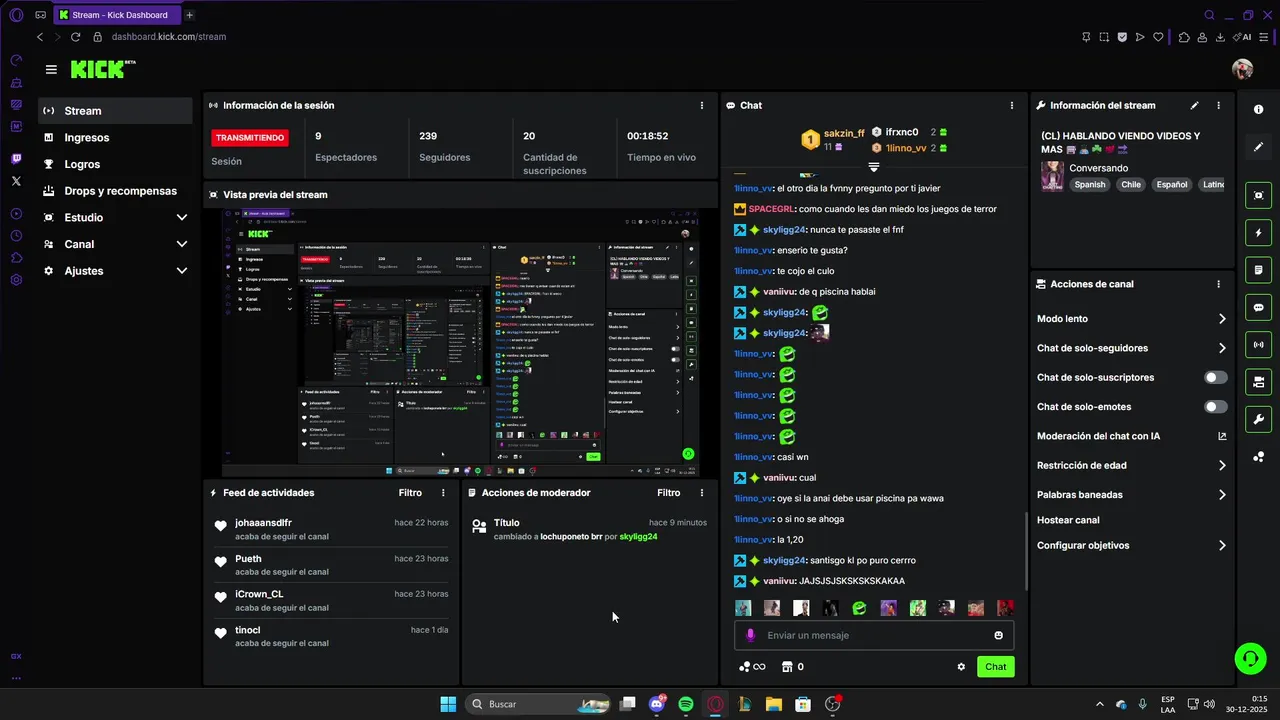The width and height of the screenshot is (1280, 720).
Task: Open Filtro in Acciones de moderador
Action: [x=668, y=493]
